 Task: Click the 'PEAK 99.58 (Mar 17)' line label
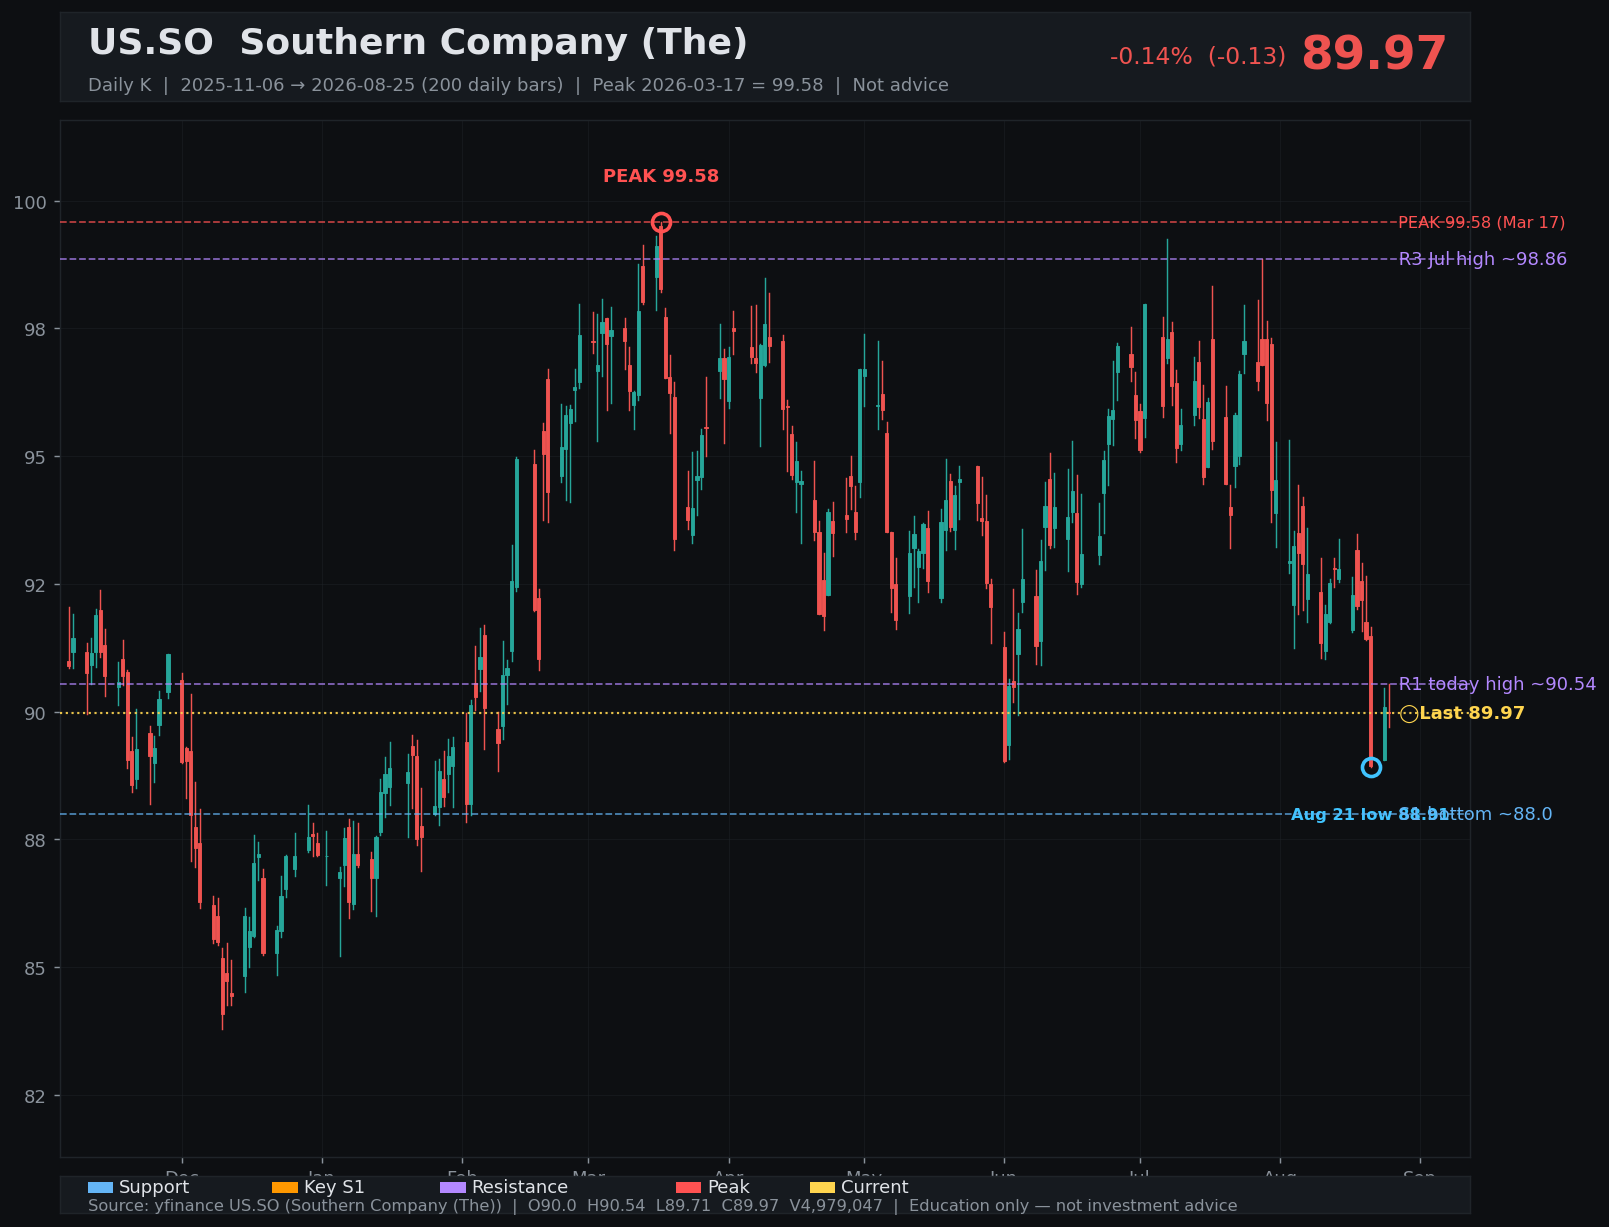[1481, 223]
